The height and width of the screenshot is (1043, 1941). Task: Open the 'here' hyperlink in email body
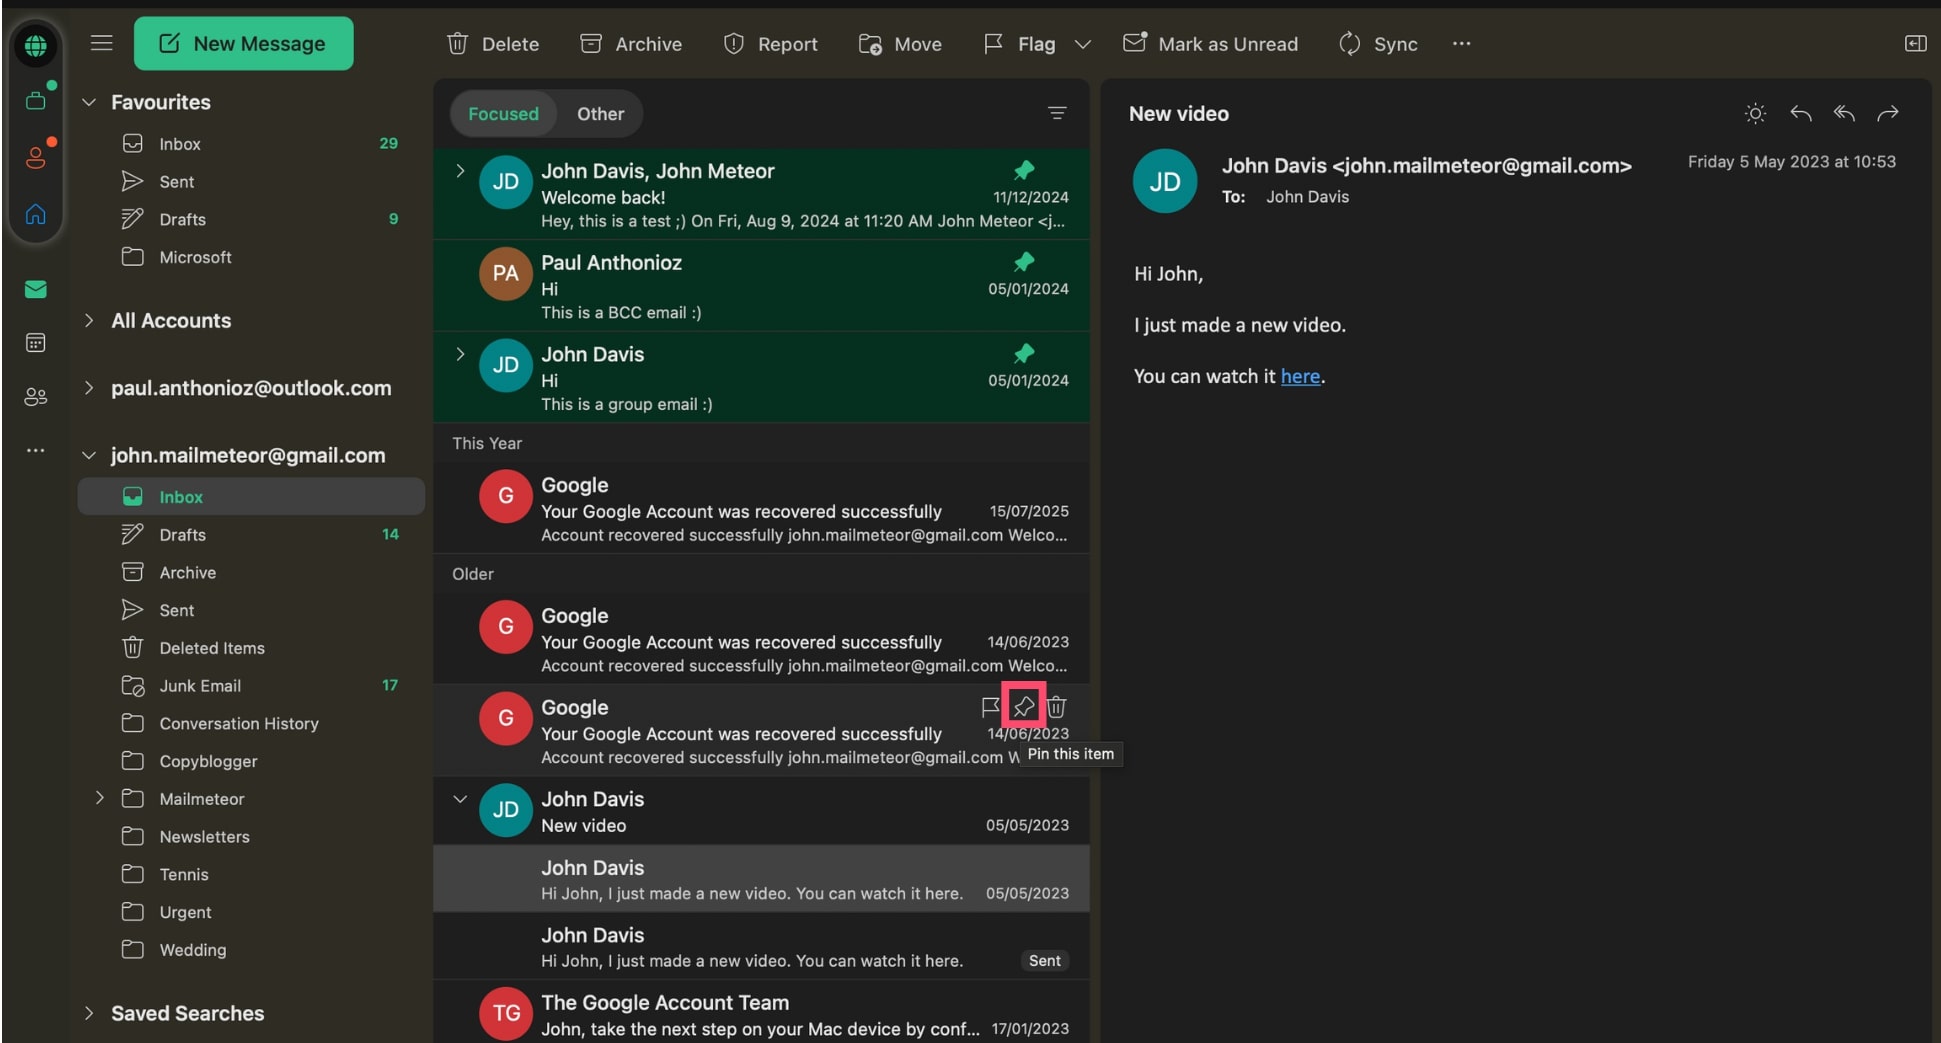click(x=1300, y=376)
